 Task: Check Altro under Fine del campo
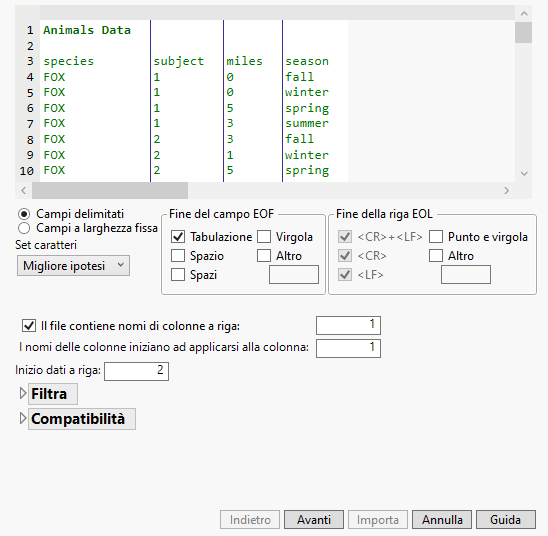(264, 255)
